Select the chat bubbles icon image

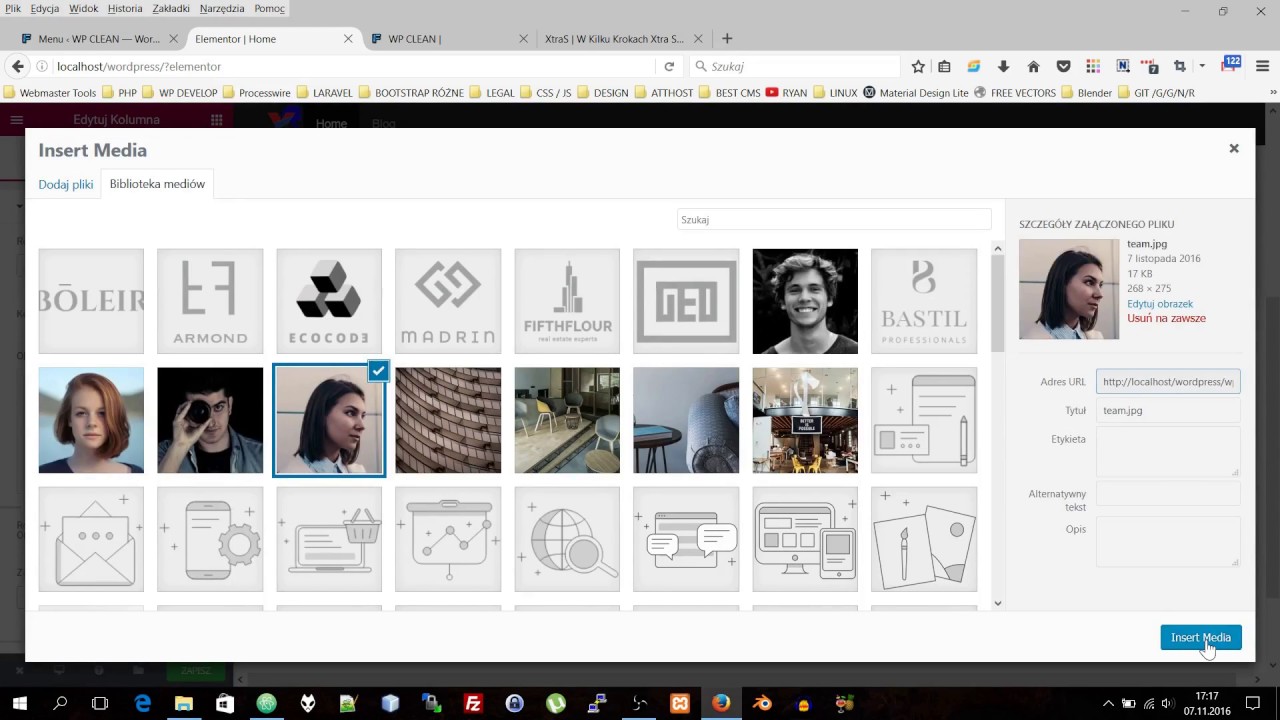click(x=686, y=539)
